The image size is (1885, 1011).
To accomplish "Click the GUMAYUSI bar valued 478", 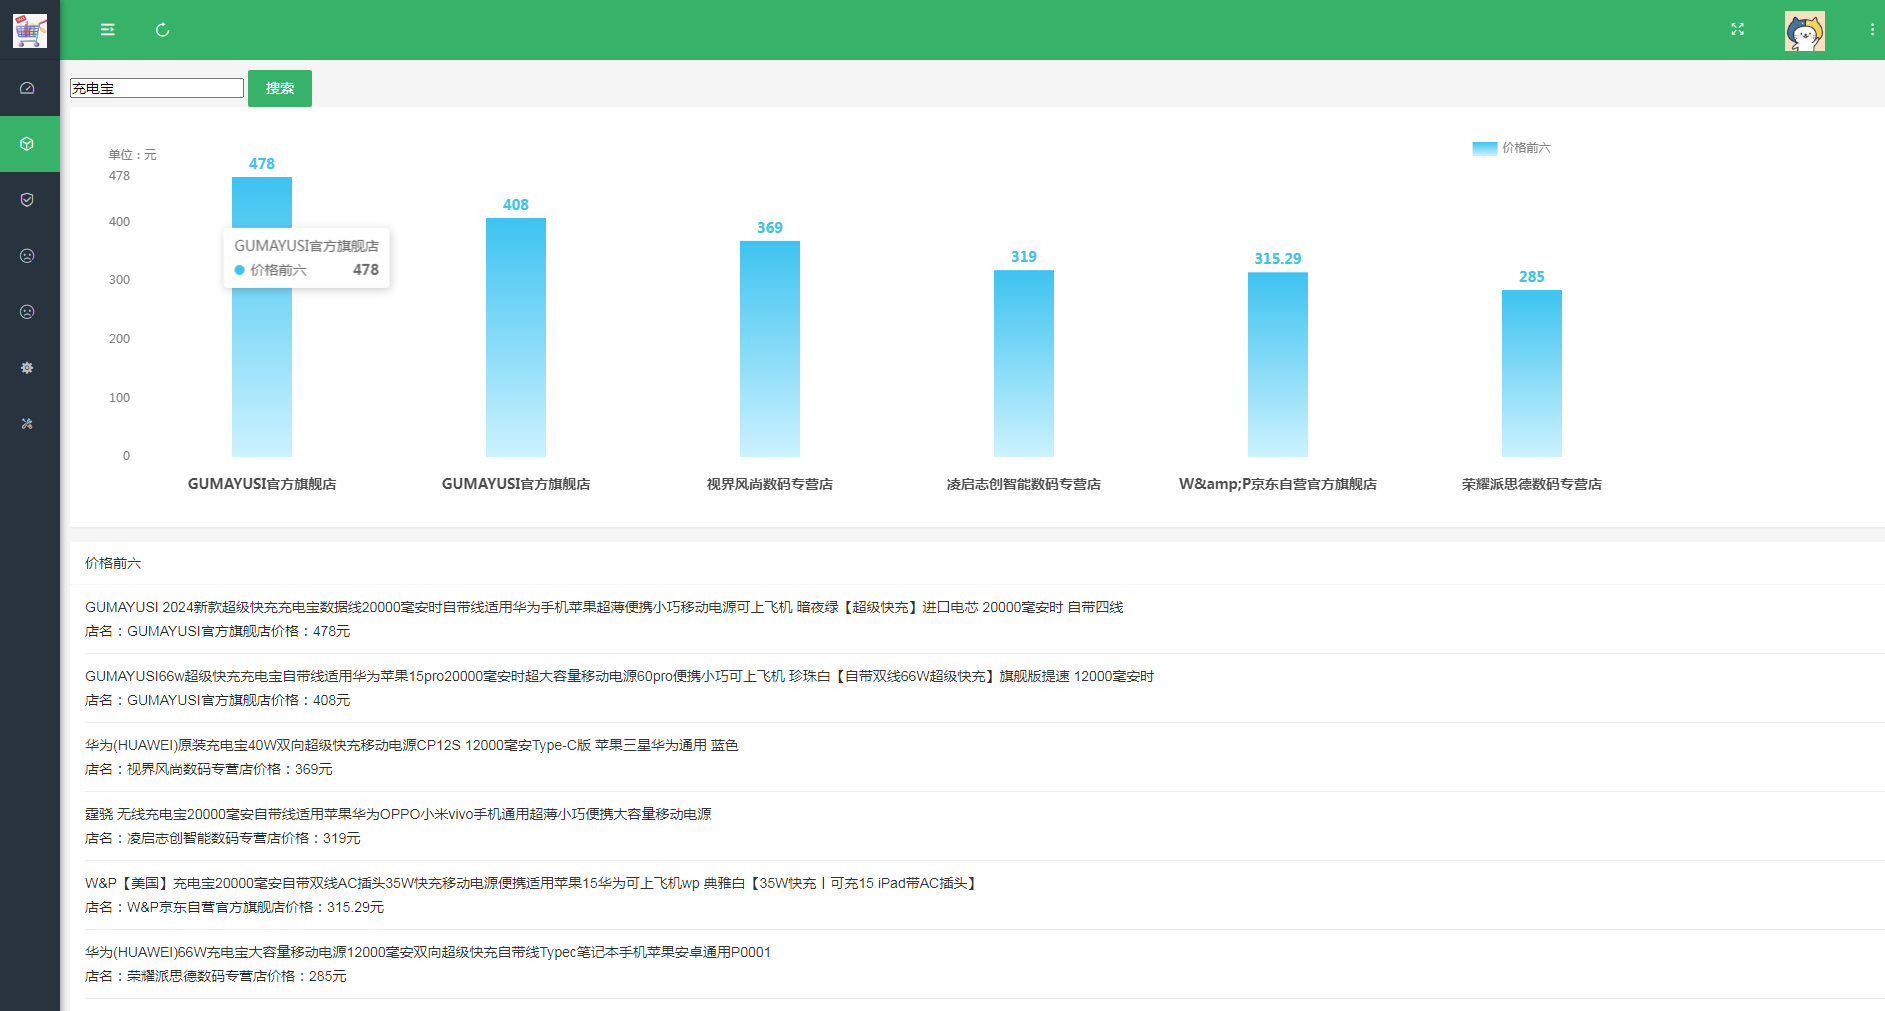I will click(x=262, y=317).
